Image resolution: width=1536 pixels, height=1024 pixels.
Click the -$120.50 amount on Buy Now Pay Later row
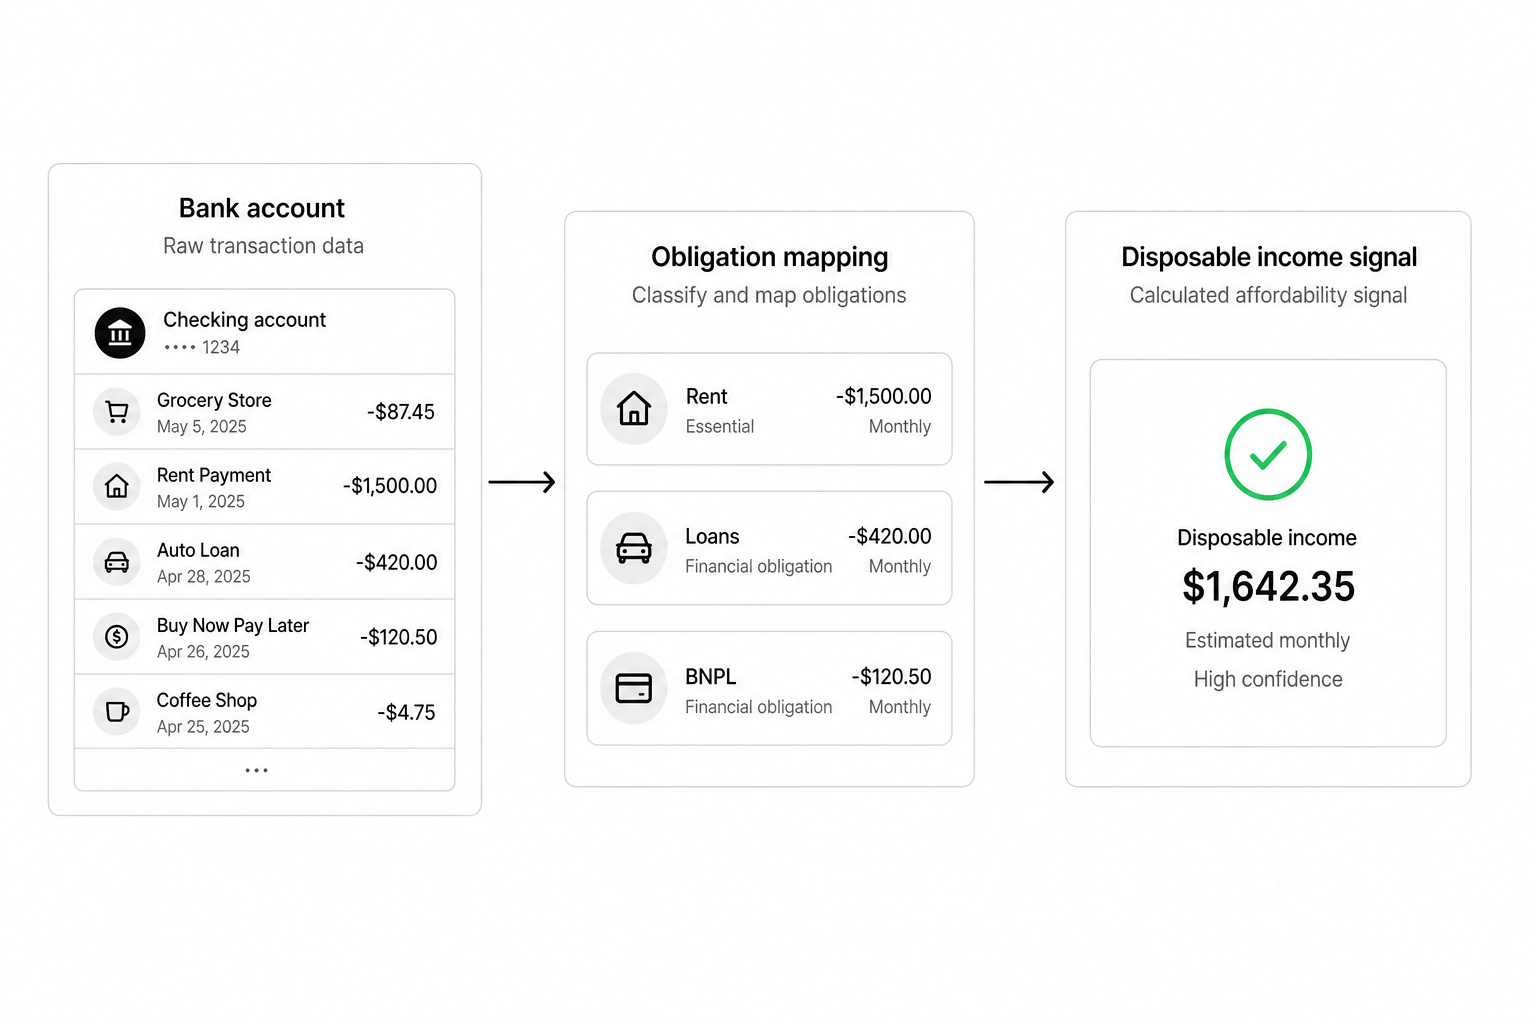point(399,637)
